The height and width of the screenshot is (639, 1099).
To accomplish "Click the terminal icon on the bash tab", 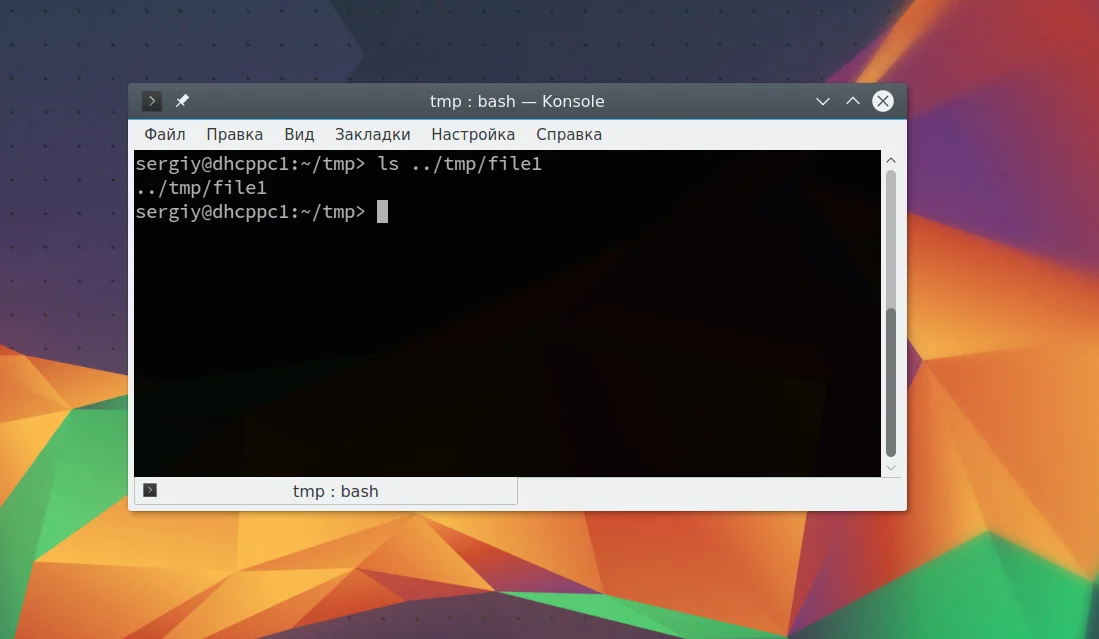I will pos(150,490).
